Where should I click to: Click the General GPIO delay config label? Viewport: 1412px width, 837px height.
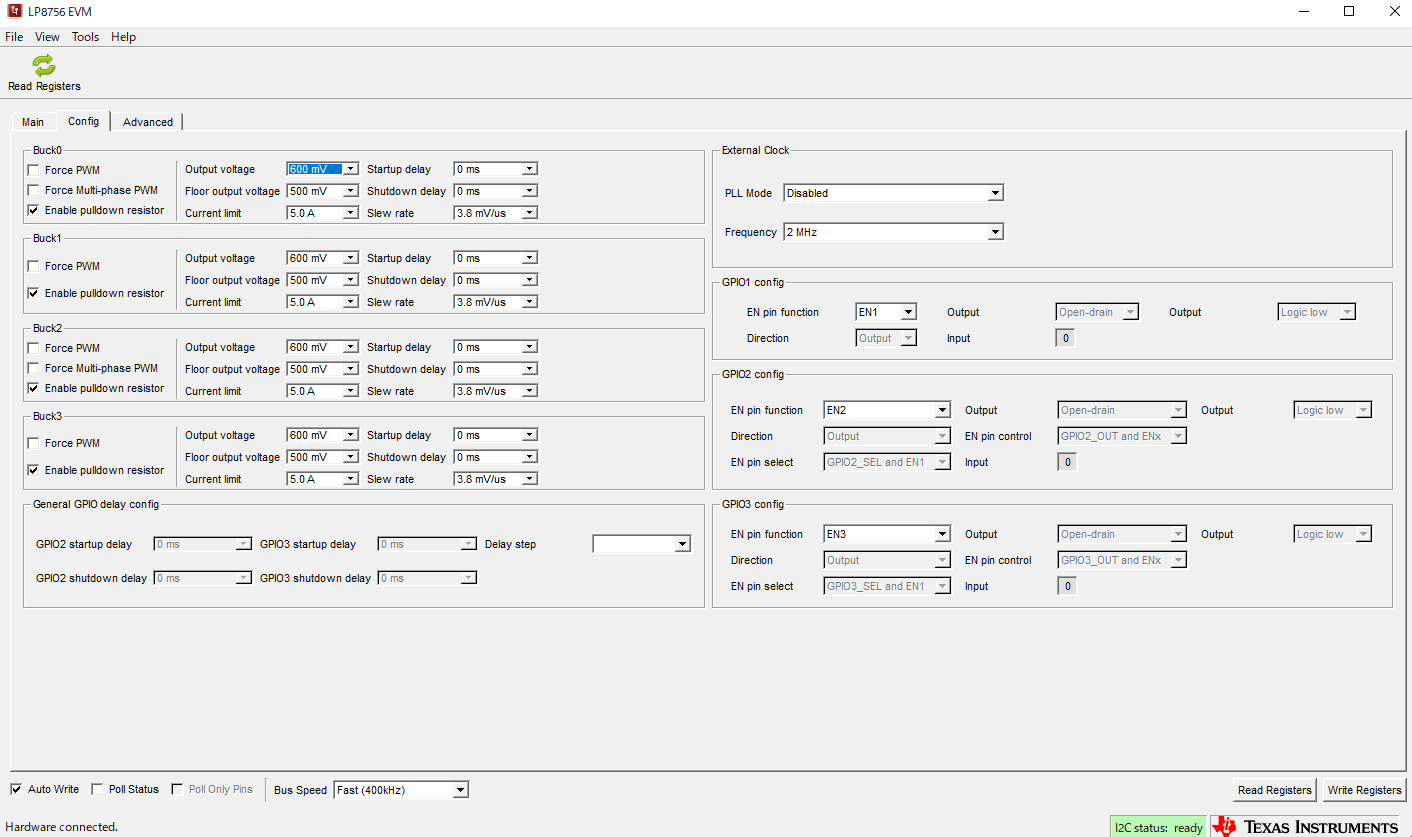(x=96, y=504)
